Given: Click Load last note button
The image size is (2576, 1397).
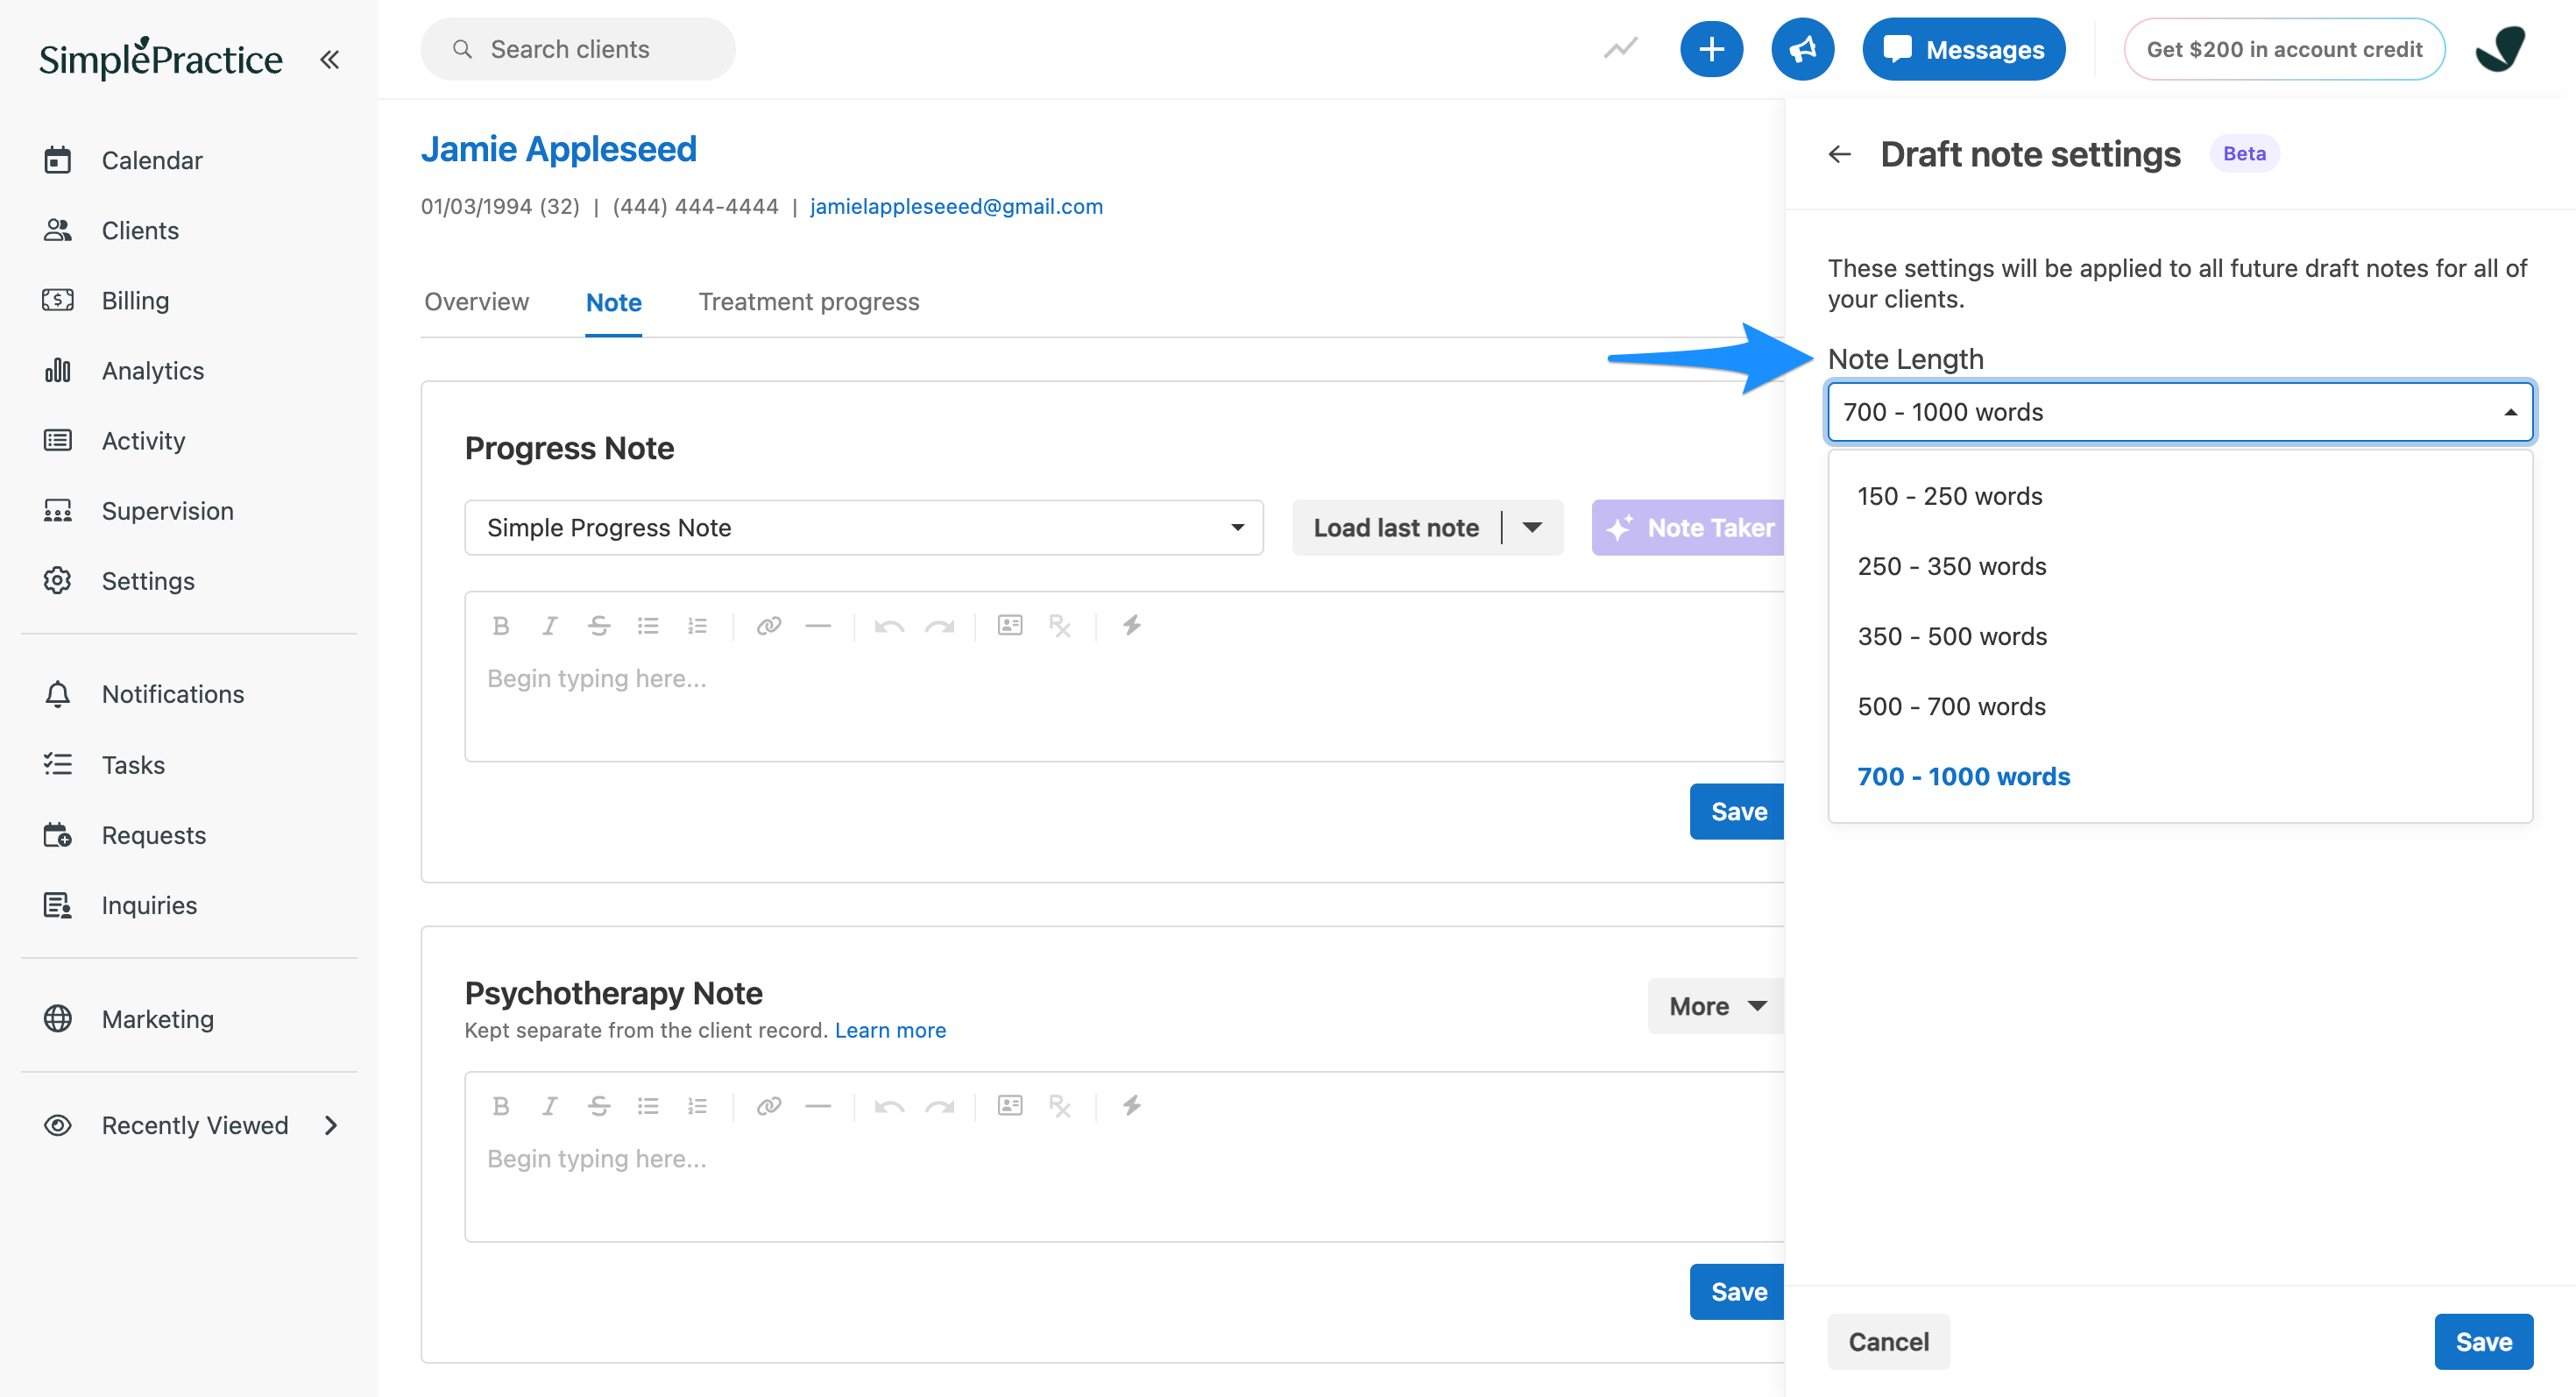Looking at the screenshot, I should 1396,527.
